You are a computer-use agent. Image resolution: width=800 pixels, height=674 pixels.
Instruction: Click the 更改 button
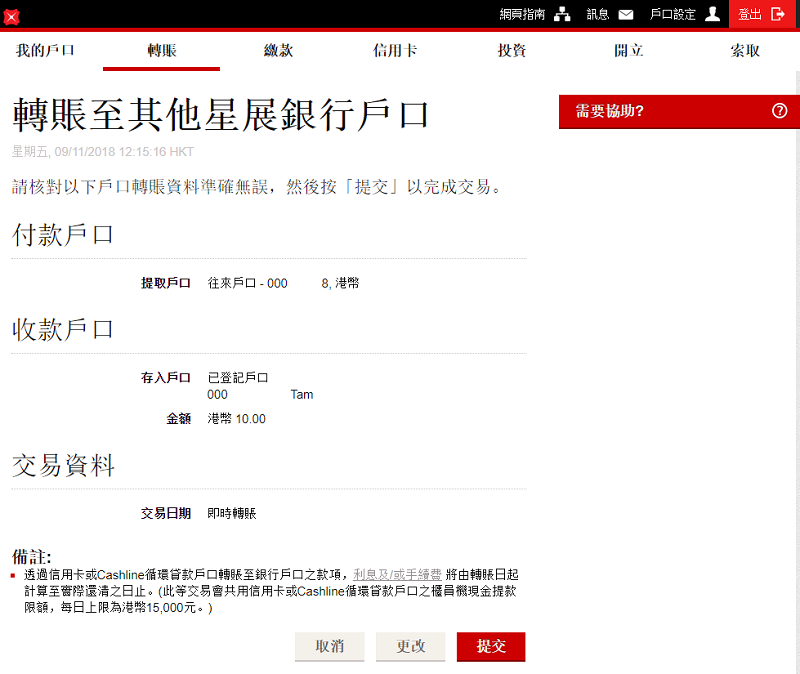(x=410, y=647)
